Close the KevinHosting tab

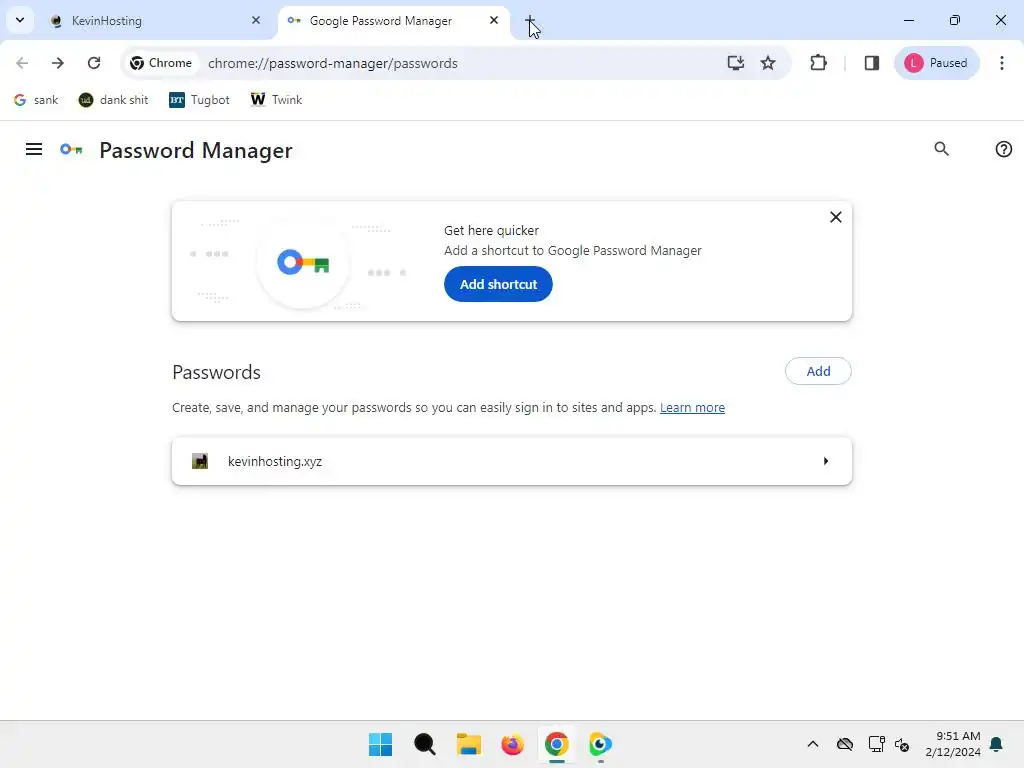(256, 20)
